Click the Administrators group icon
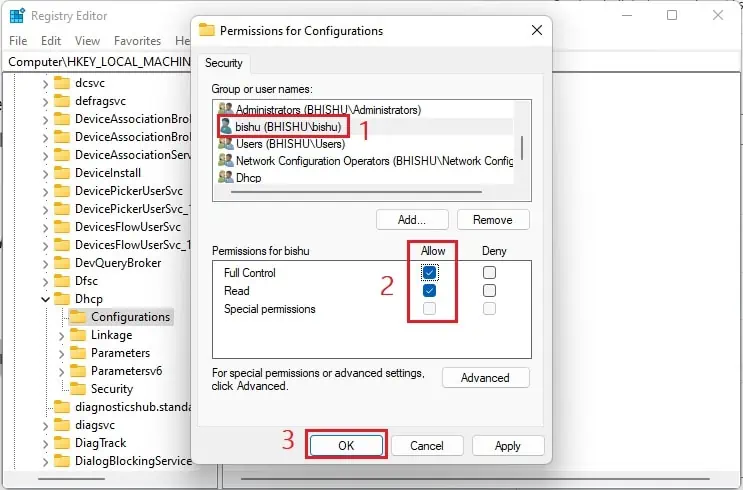The width and height of the screenshot is (743, 490). coord(226,109)
